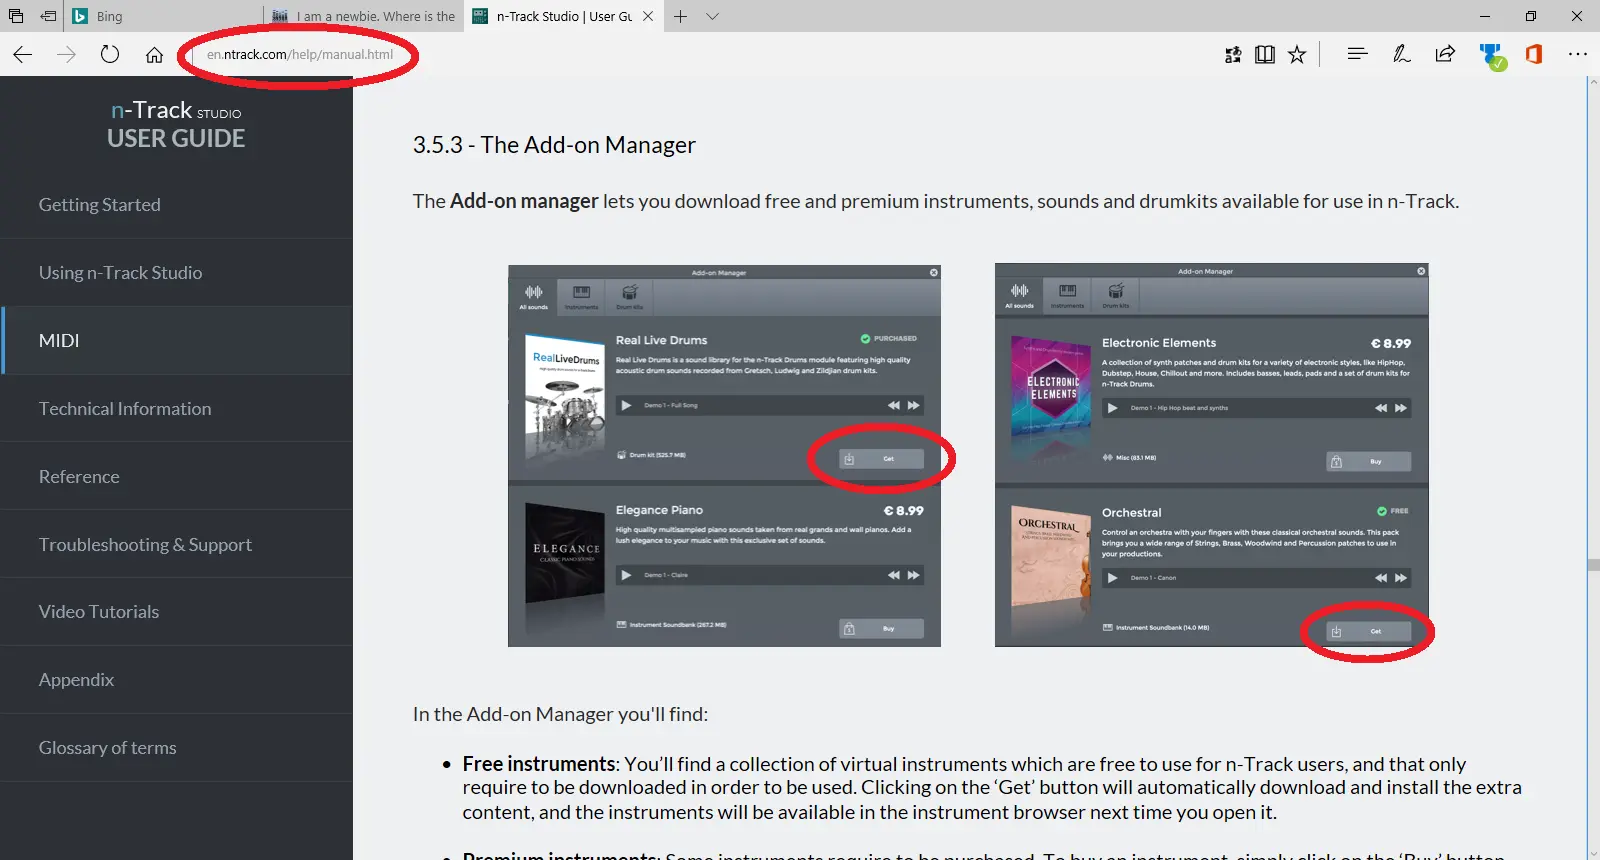Open Getting Started in the sidebar
Screen dimensions: 1600x860
pyautogui.click(x=99, y=205)
